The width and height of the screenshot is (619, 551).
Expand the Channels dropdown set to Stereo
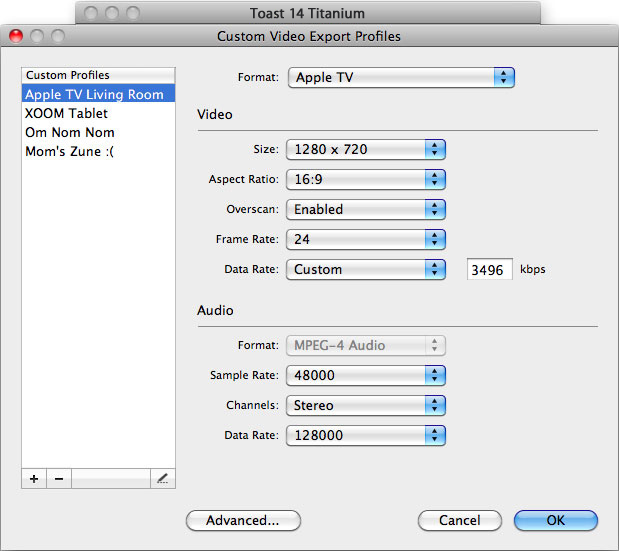(x=365, y=405)
